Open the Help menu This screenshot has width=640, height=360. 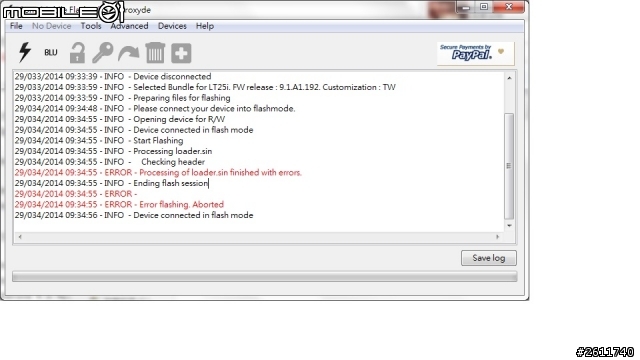(x=204, y=26)
